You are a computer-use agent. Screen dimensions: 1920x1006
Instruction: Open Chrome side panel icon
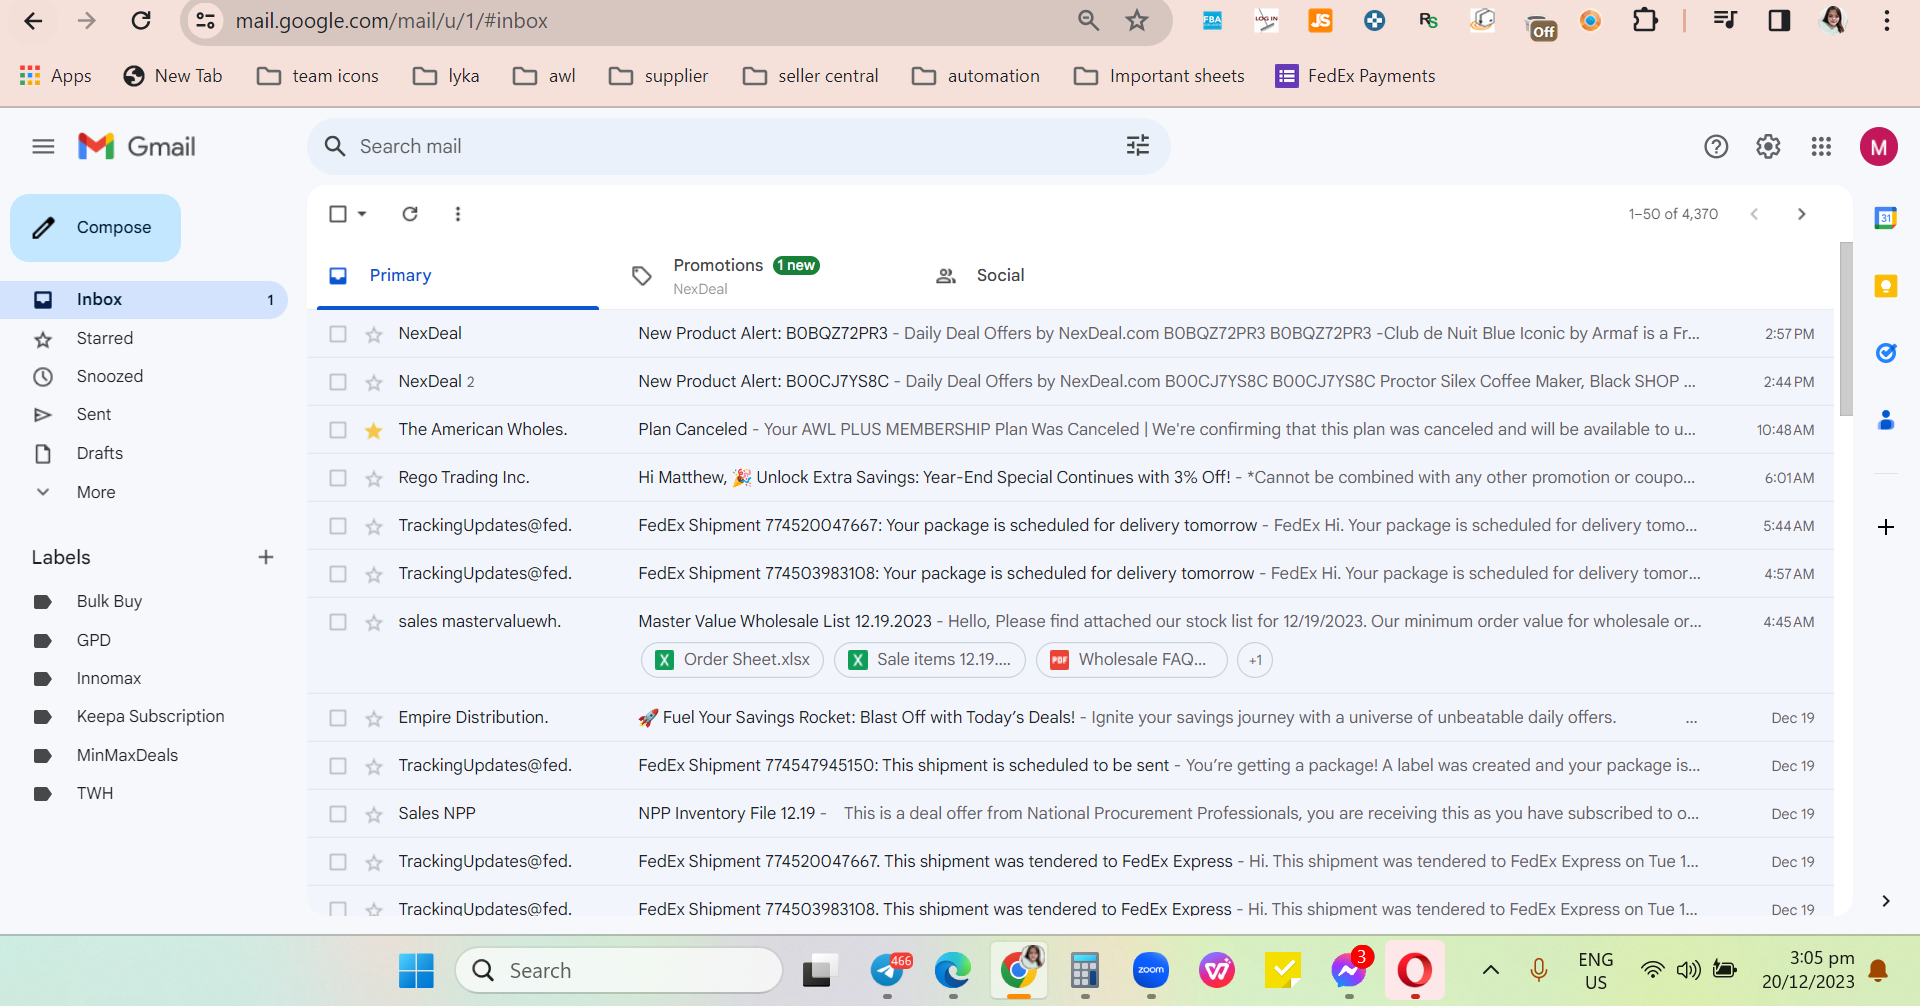click(1779, 21)
